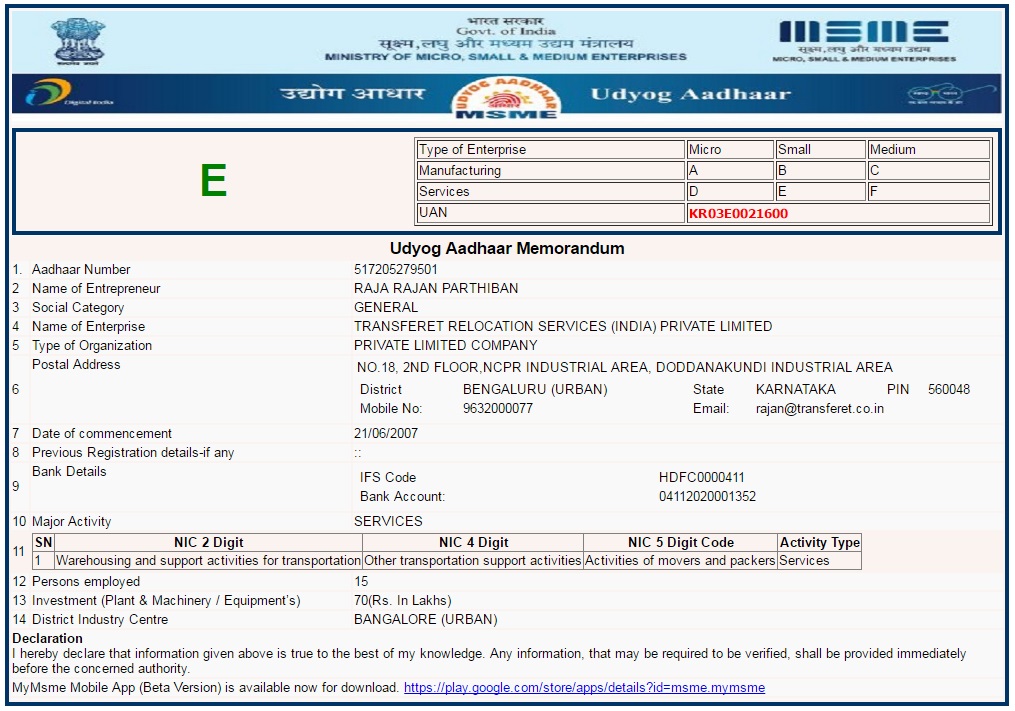Image resolution: width=1015 pixels, height=711 pixels.
Task: Click the postal address line NO.18, 2ND FLOOR
Action: (x=625, y=367)
